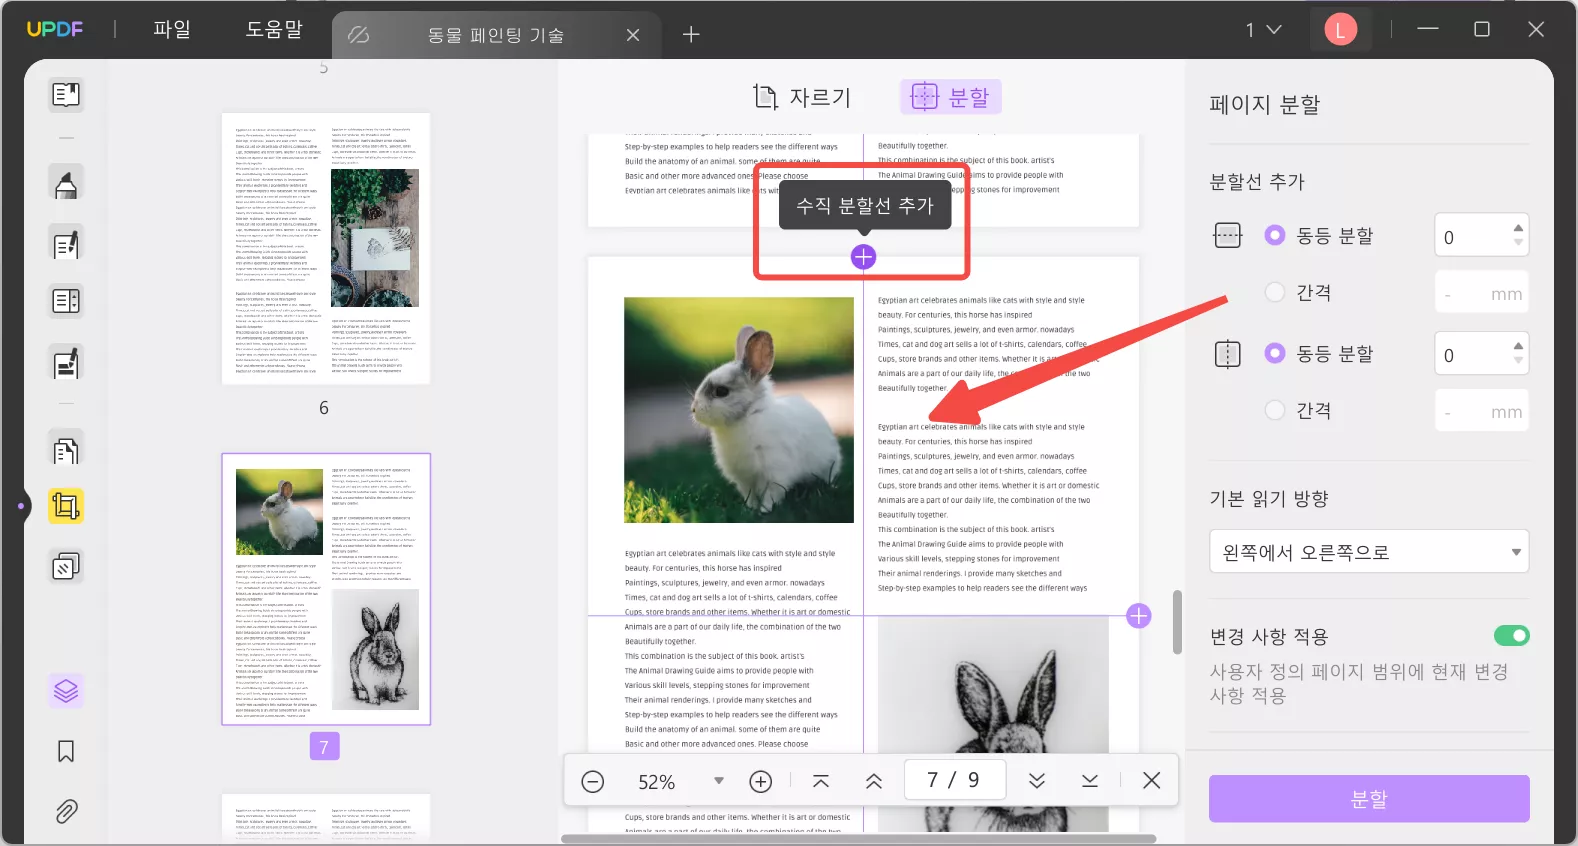Open the Reader mode sidebar icon
Image resolution: width=1578 pixels, height=846 pixels.
66,95
